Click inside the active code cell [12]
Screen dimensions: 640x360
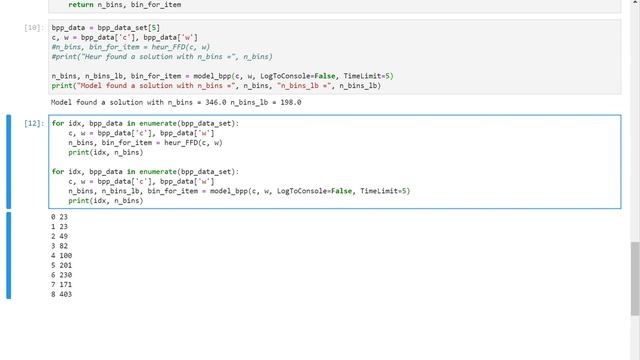click(x=335, y=162)
